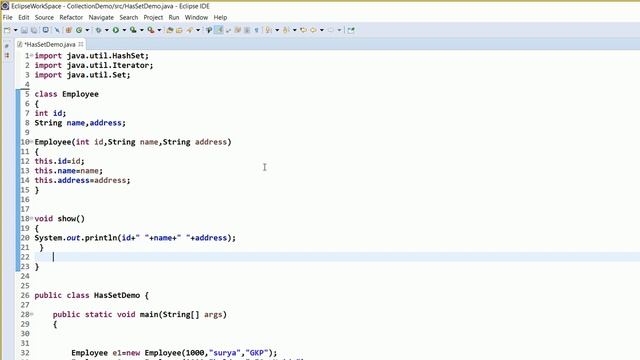Click the Last Edit Location icon
Image resolution: width=640 pixels, height=360 pixels.
303,30
